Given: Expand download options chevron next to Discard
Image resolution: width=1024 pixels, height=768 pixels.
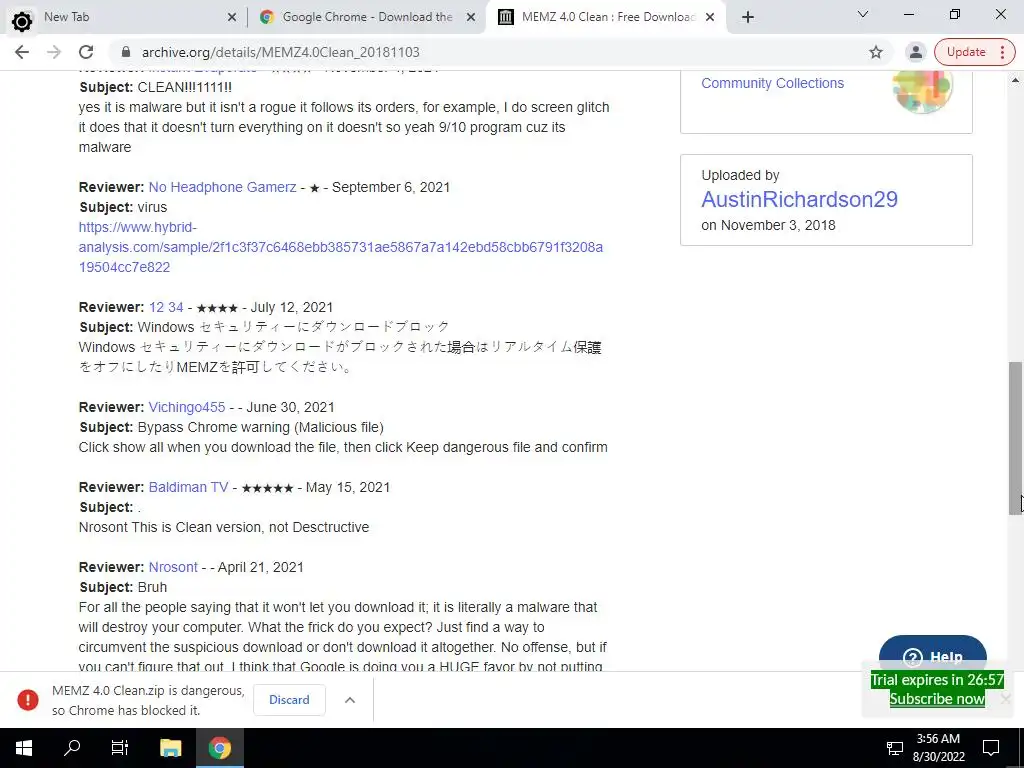Looking at the screenshot, I should pyautogui.click(x=350, y=700).
